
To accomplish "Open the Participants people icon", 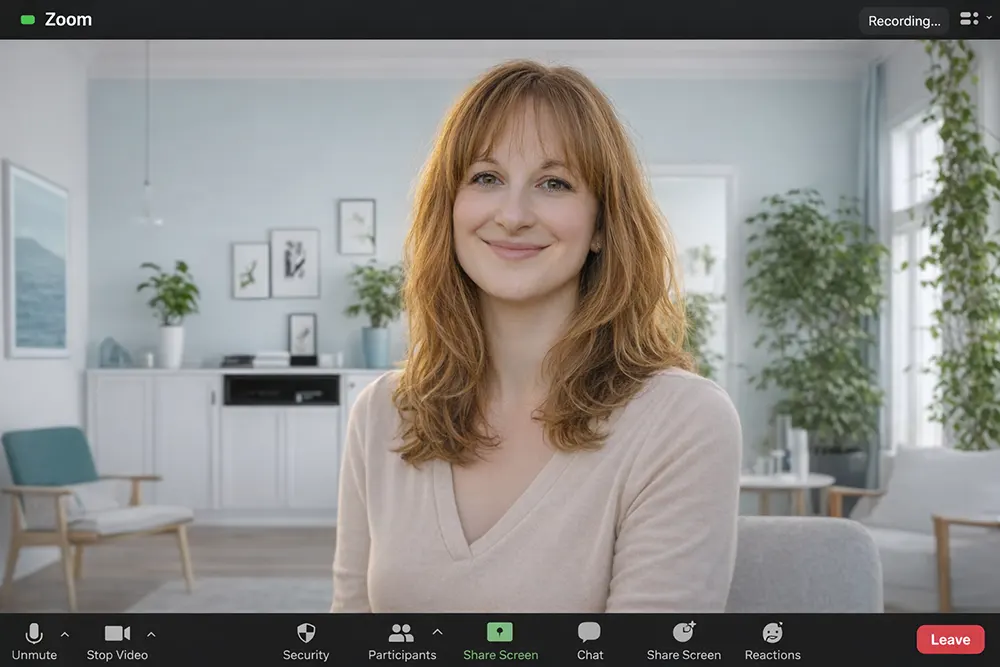I will [x=401, y=633].
